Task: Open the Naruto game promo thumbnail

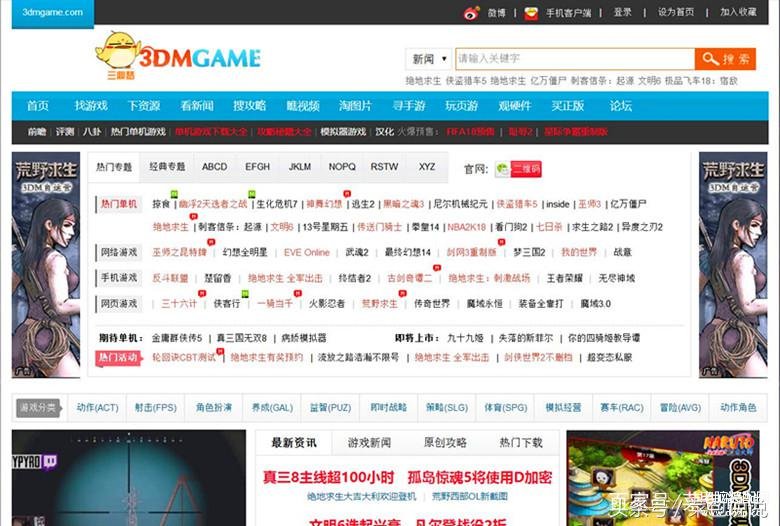Action: point(663,478)
